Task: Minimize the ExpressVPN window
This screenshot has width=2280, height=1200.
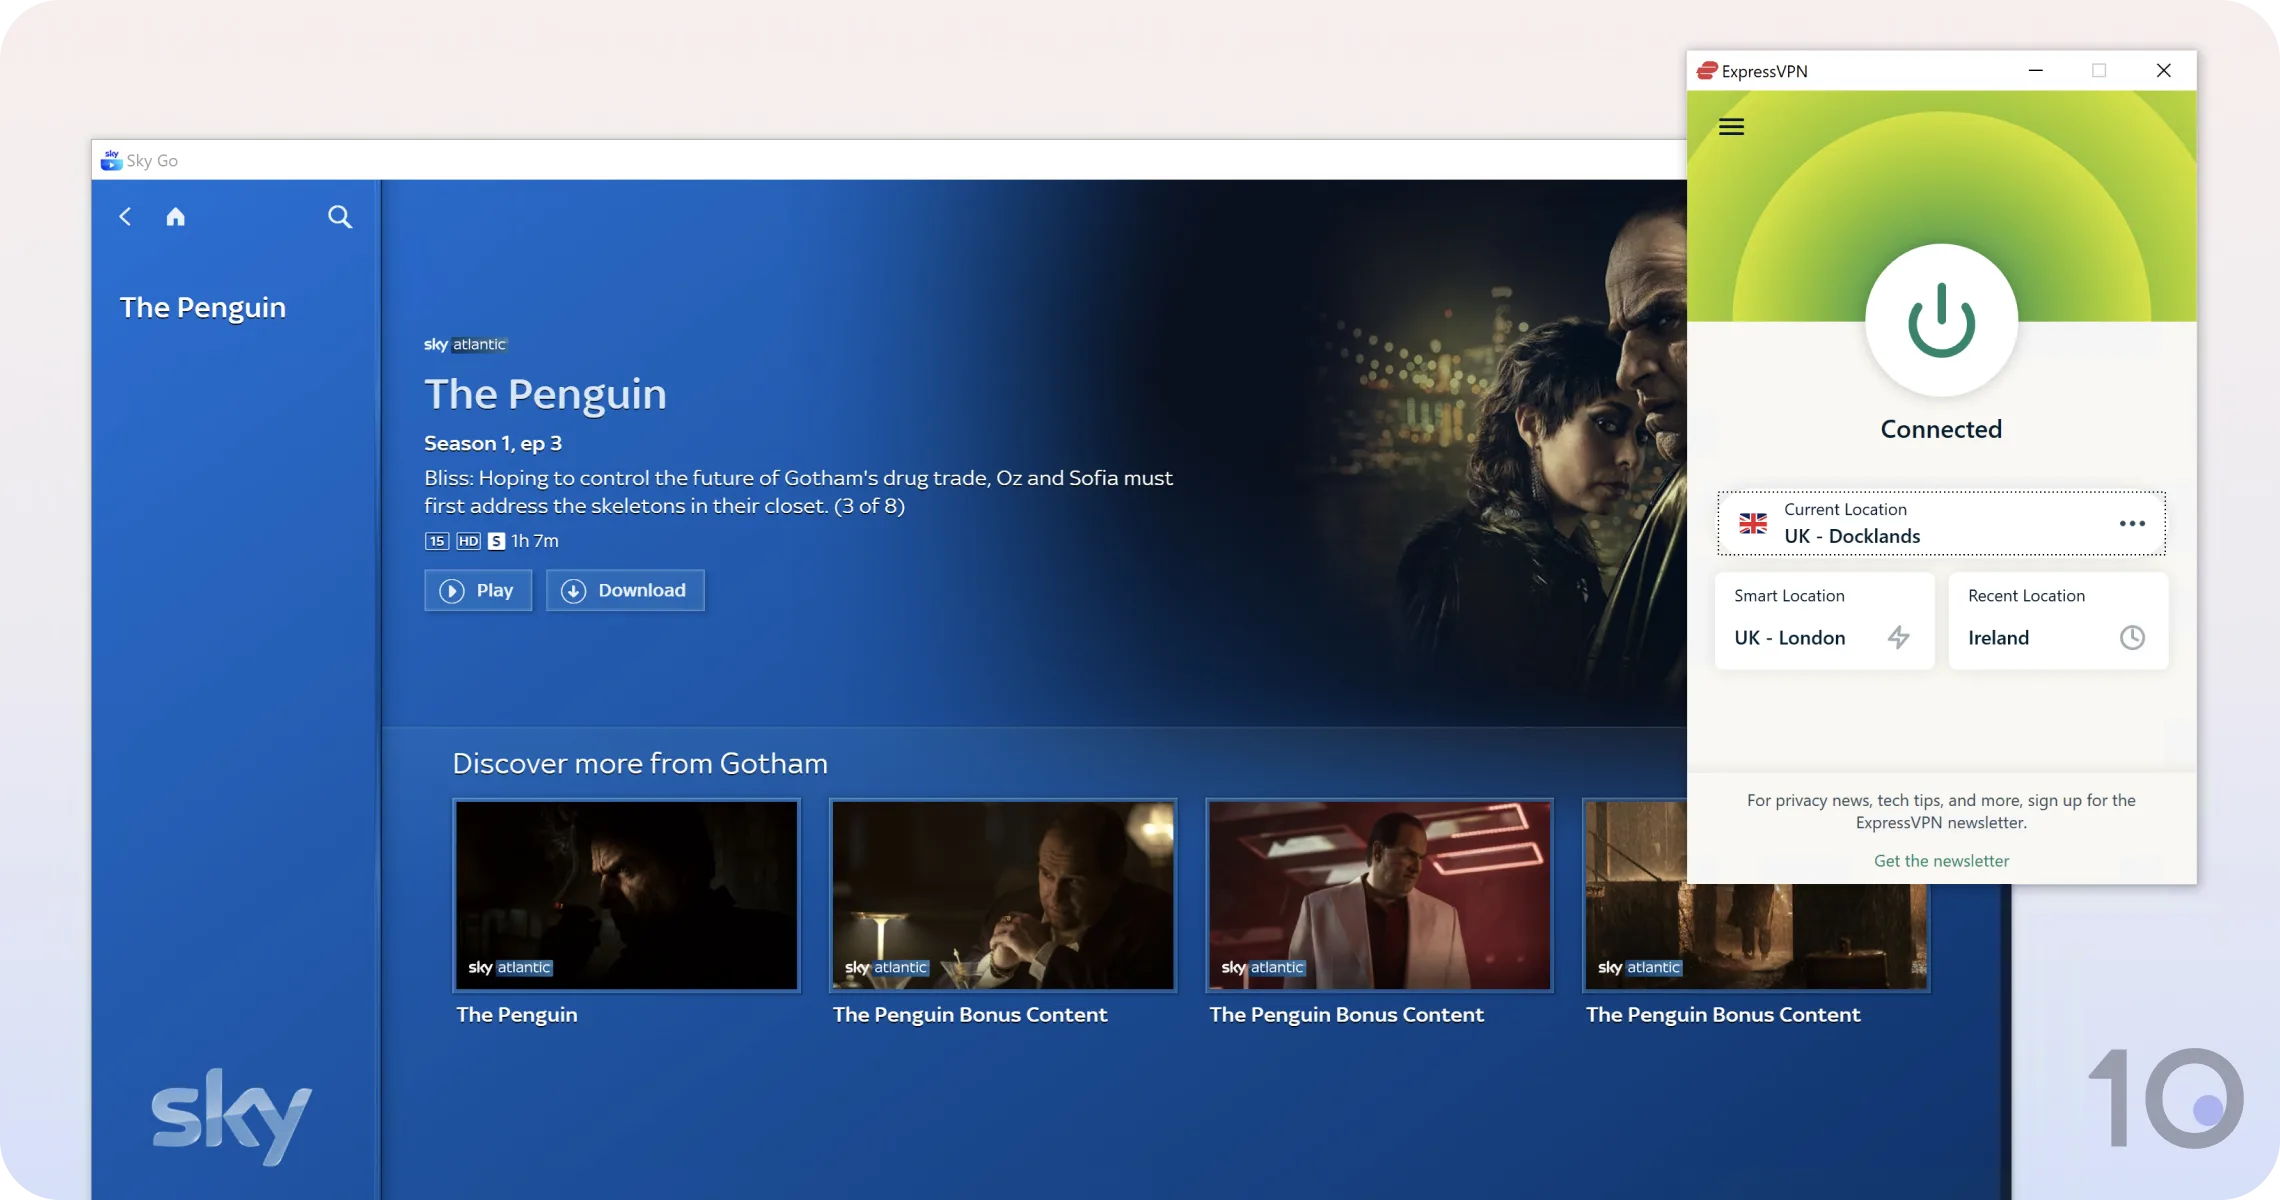Action: [x=2035, y=71]
